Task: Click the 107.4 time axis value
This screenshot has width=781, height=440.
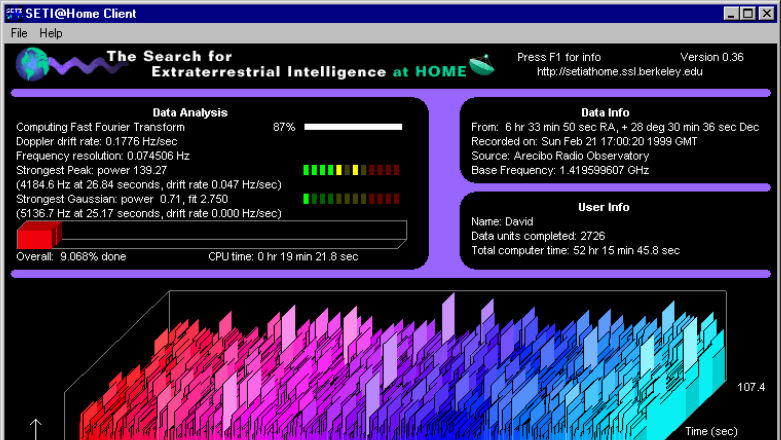Action: tap(751, 387)
